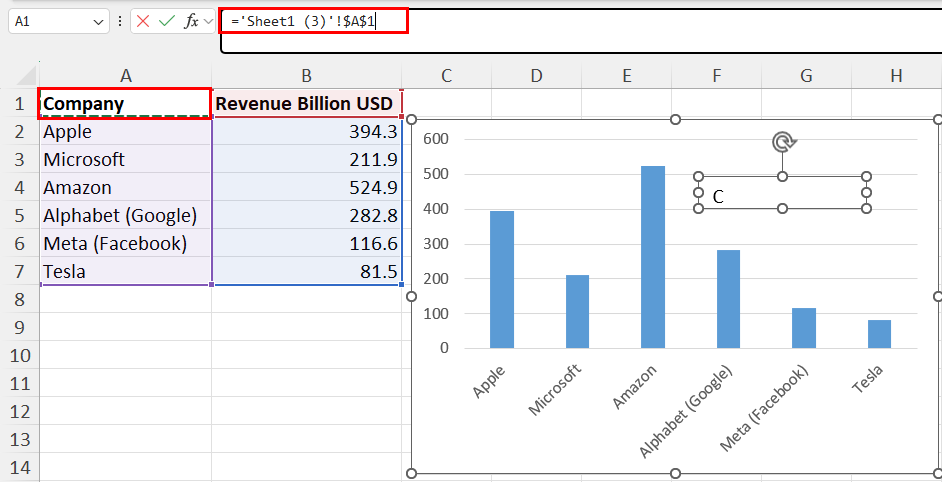Select the Alphabet (Google) chart bar
The width and height of the screenshot is (942, 482).
(x=728, y=299)
